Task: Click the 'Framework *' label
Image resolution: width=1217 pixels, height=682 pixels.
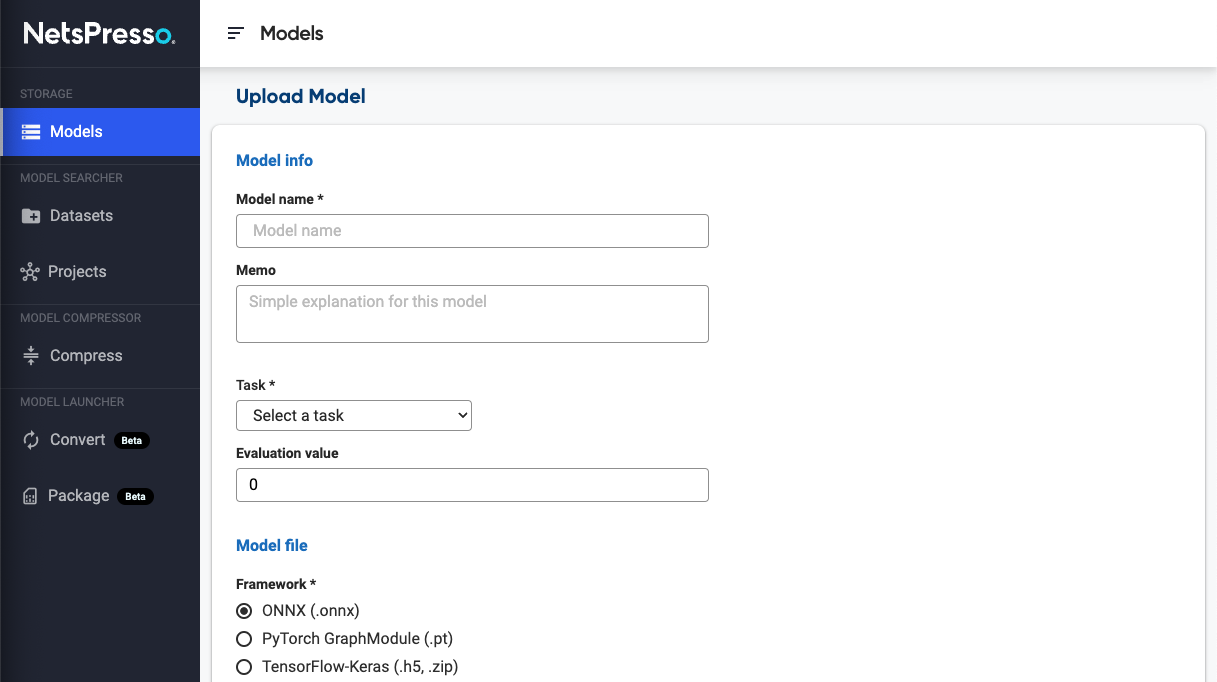Action: [276, 584]
